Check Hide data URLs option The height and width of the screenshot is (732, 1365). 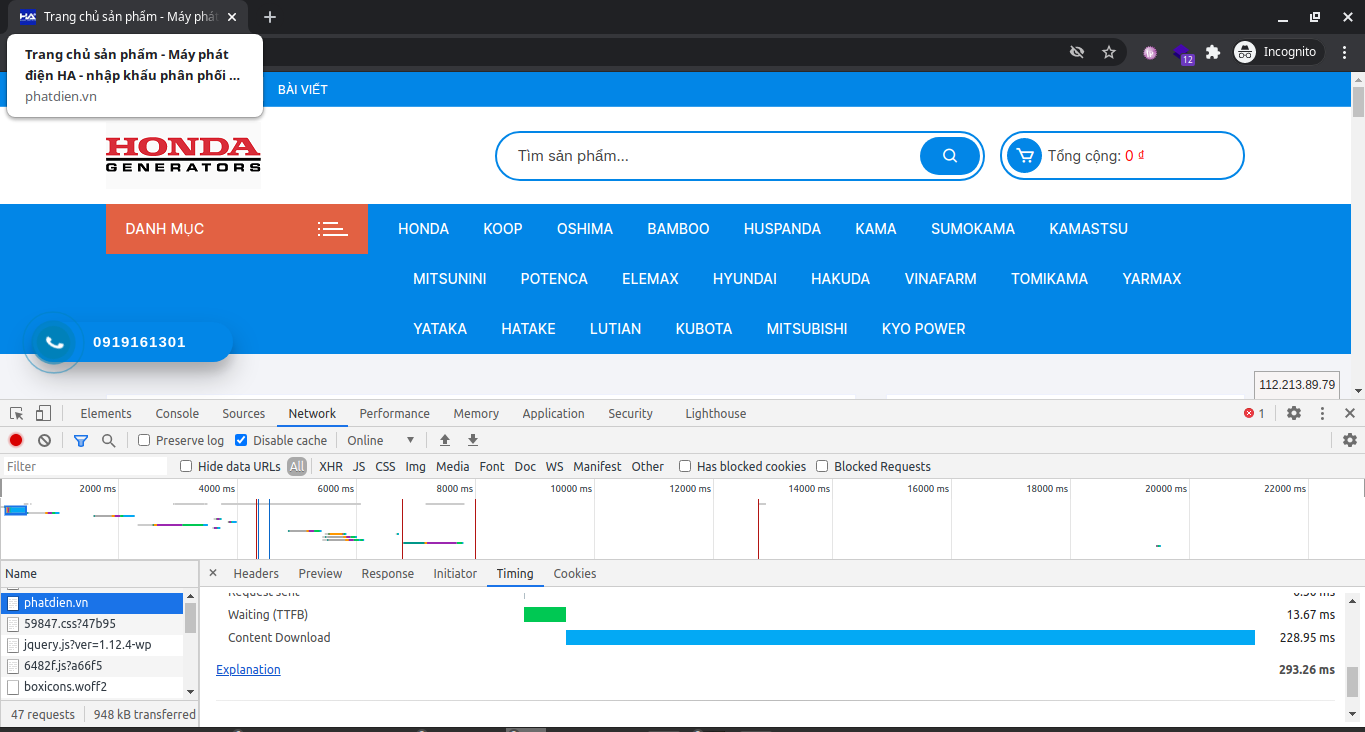coord(186,466)
